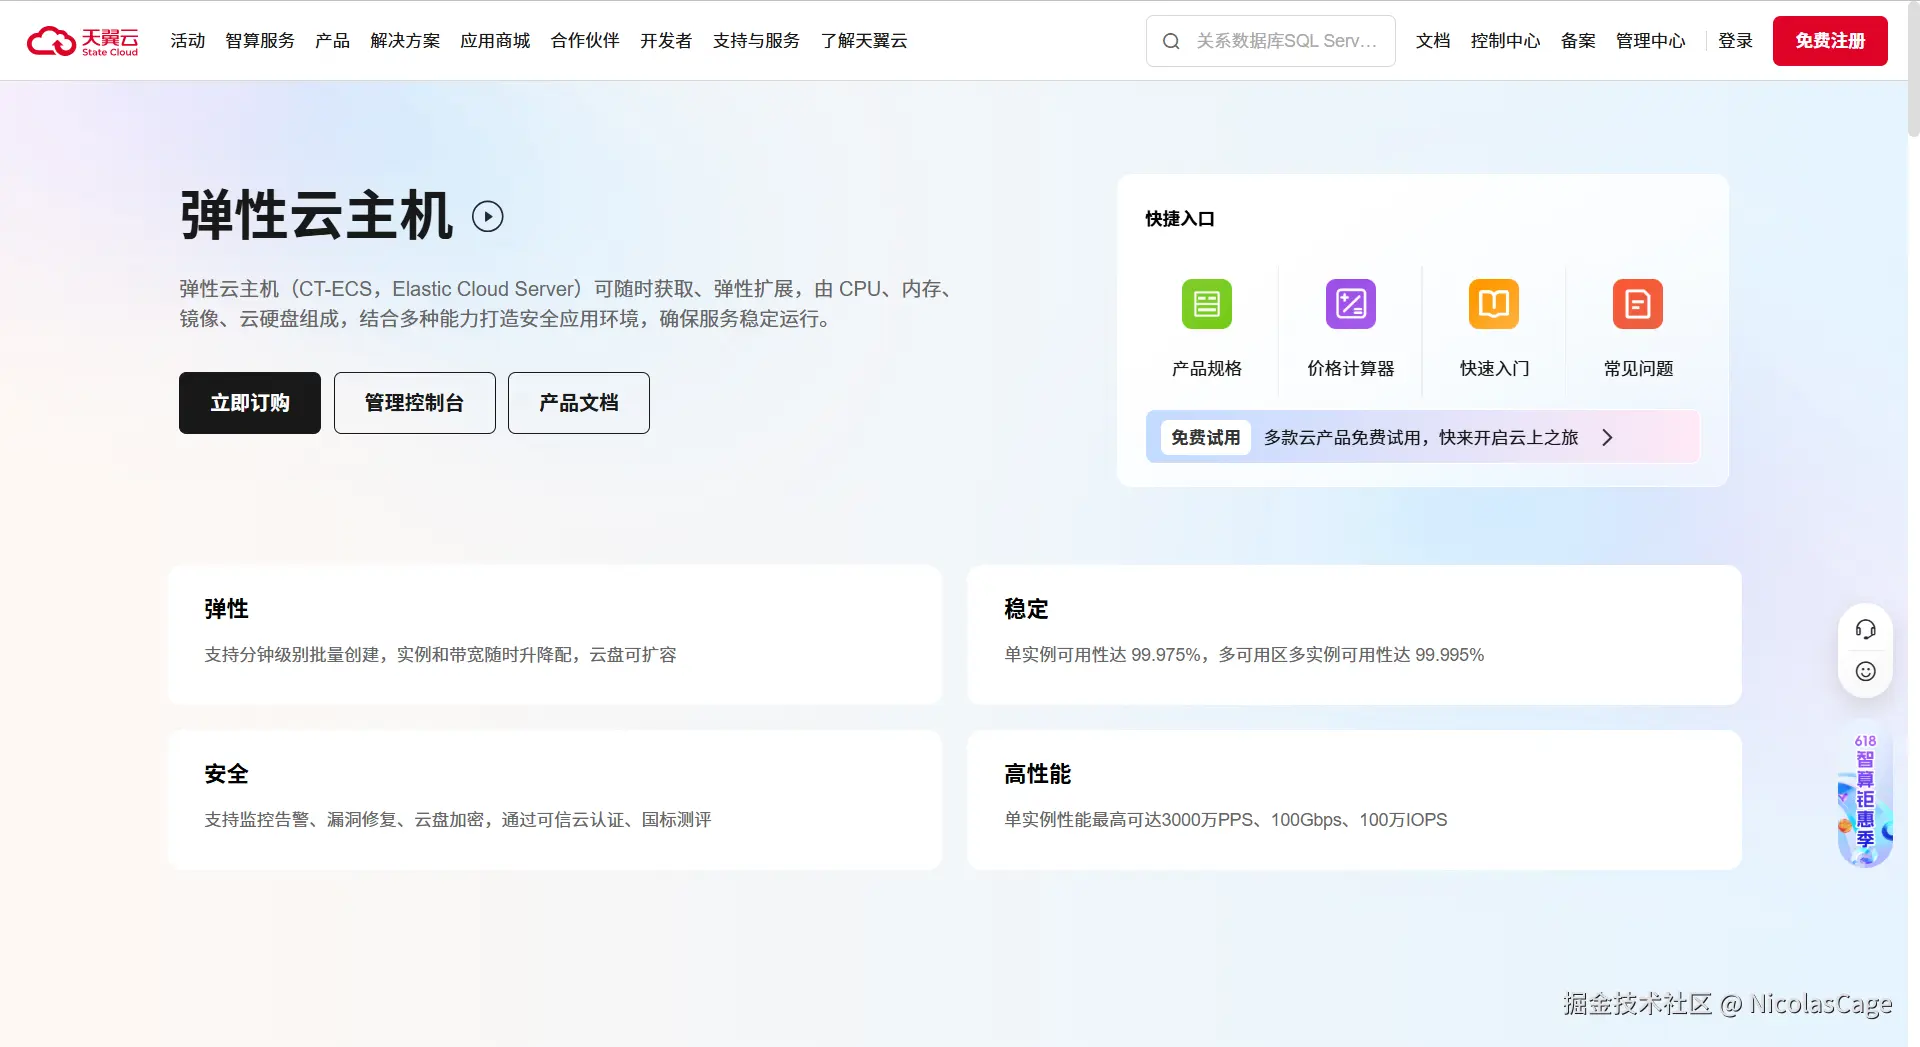Open 管理中心 from the top bar
1920x1047 pixels.
click(x=1651, y=41)
